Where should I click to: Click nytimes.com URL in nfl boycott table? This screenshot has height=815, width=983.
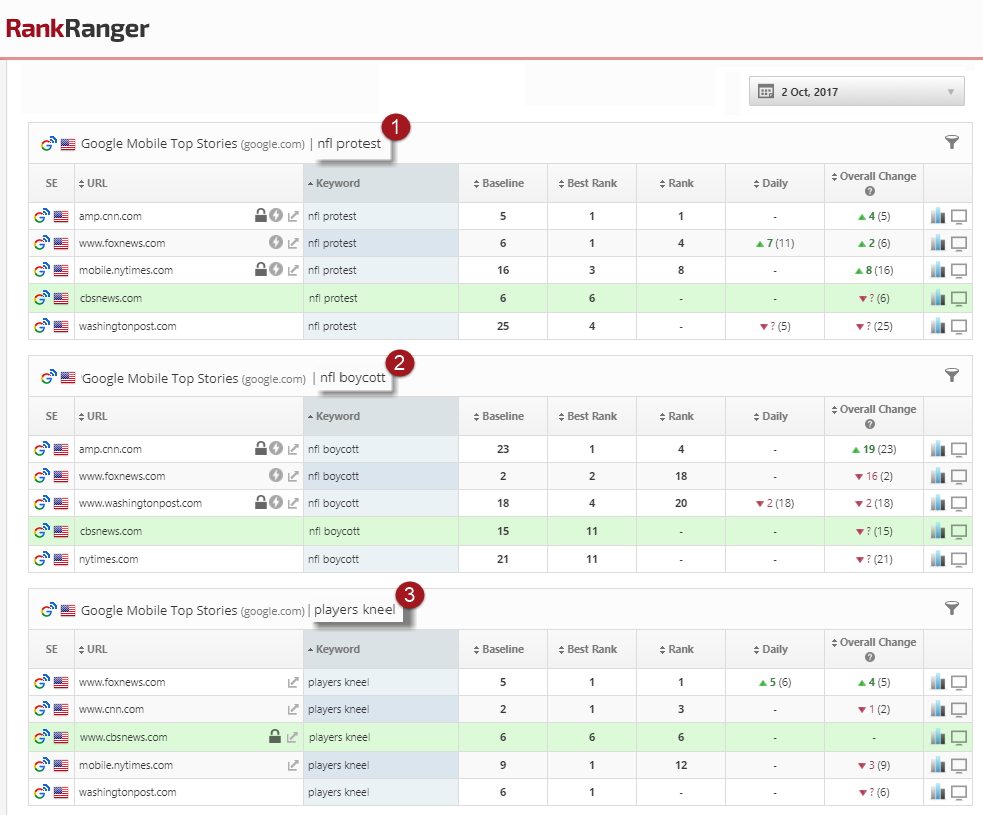pyautogui.click(x=110, y=559)
